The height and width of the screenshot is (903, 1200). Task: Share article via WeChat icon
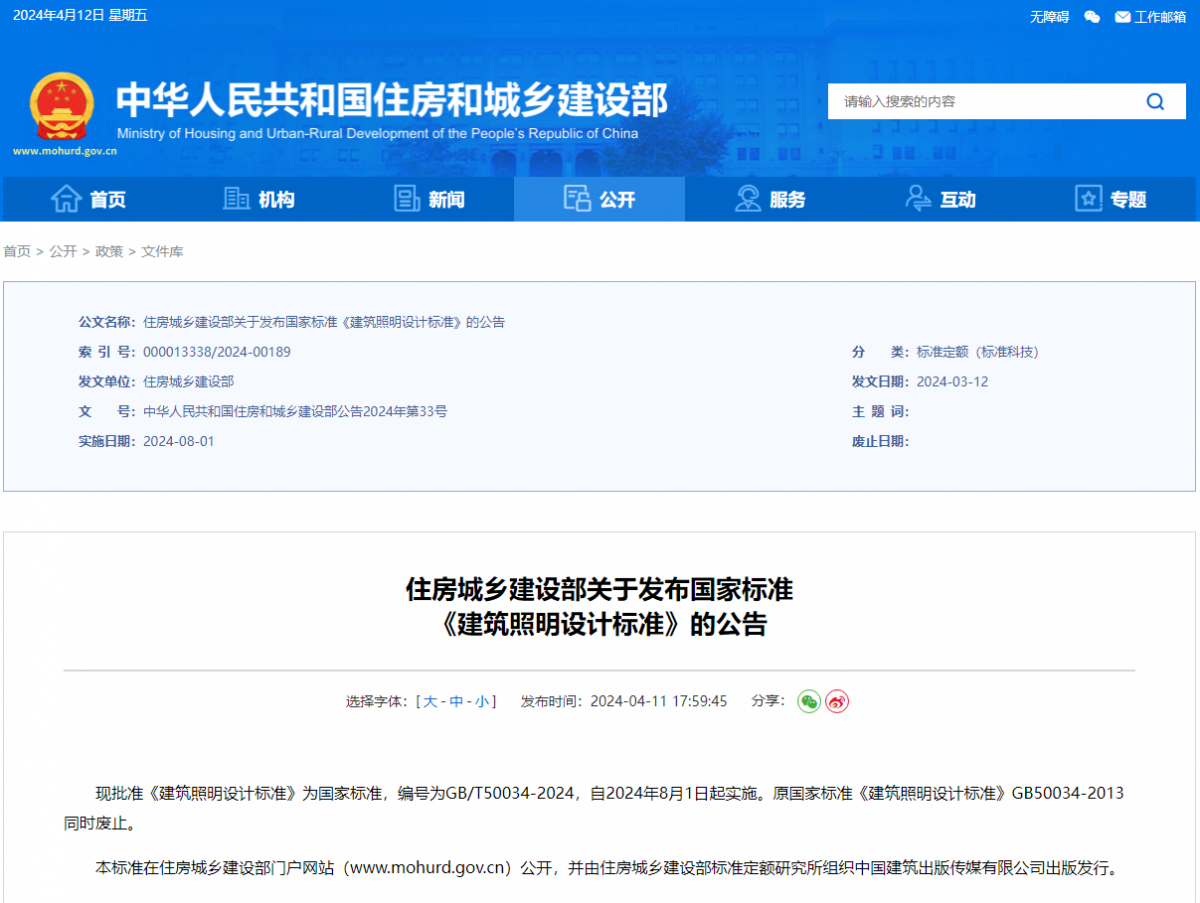pyautogui.click(x=808, y=701)
